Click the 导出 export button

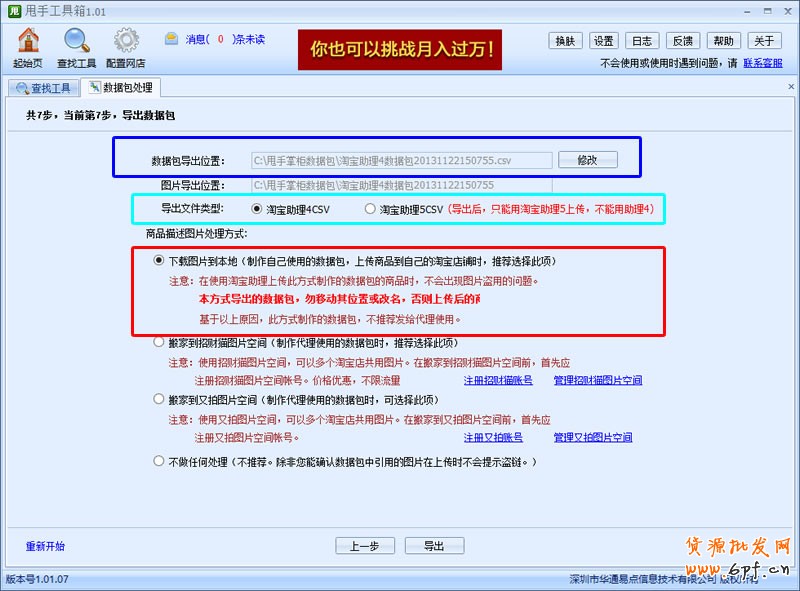432,547
